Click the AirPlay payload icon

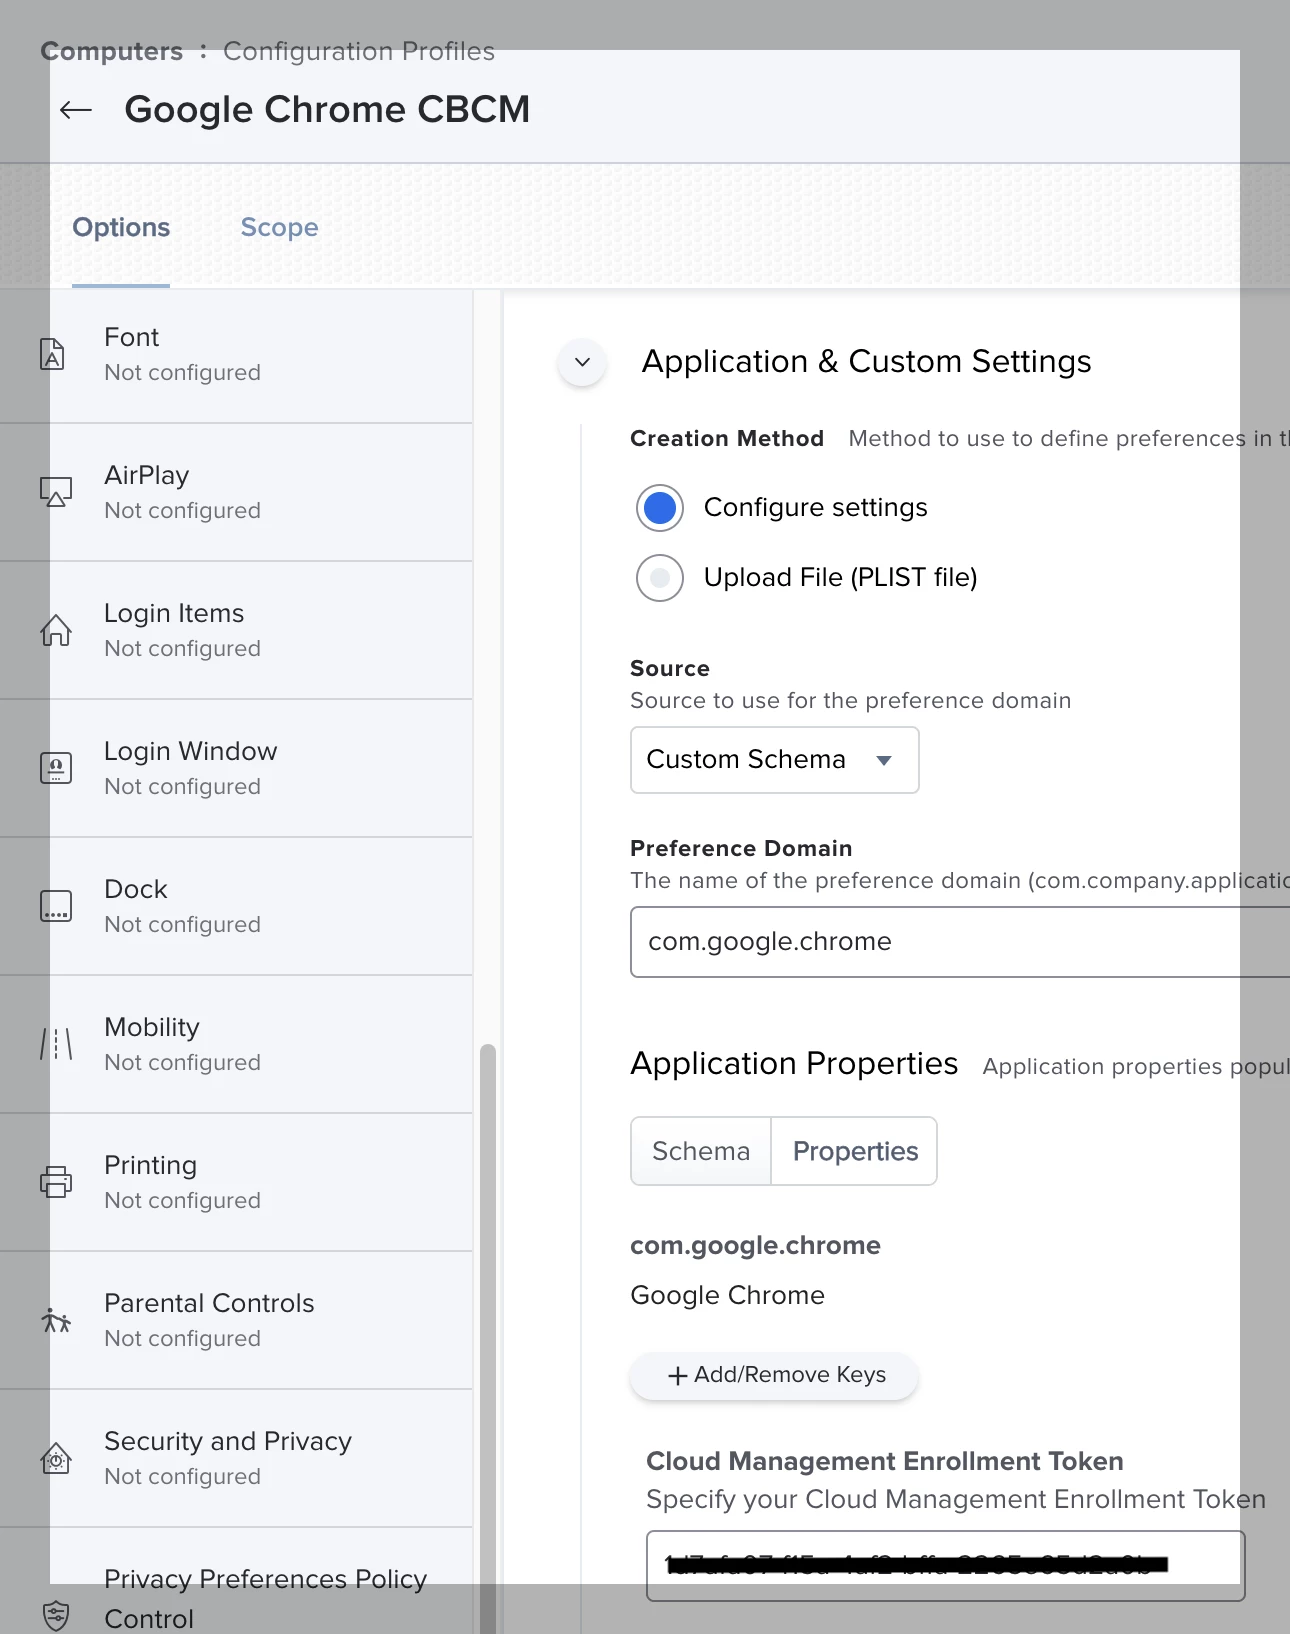[x=56, y=492]
